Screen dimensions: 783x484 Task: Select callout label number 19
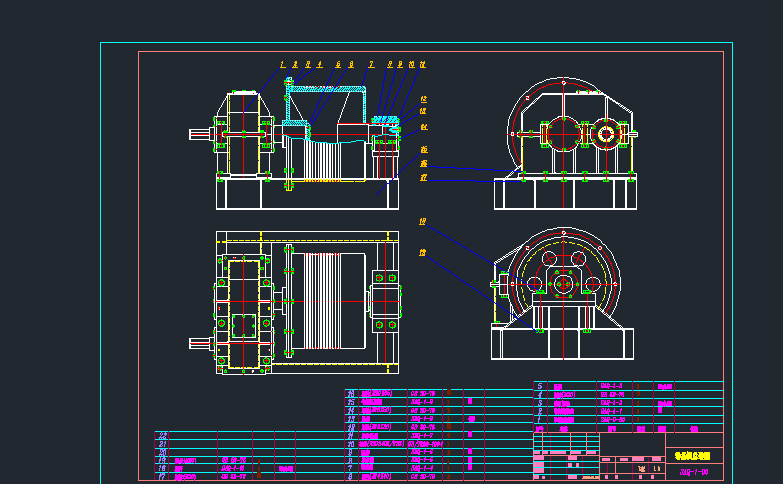tap(422, 253)
